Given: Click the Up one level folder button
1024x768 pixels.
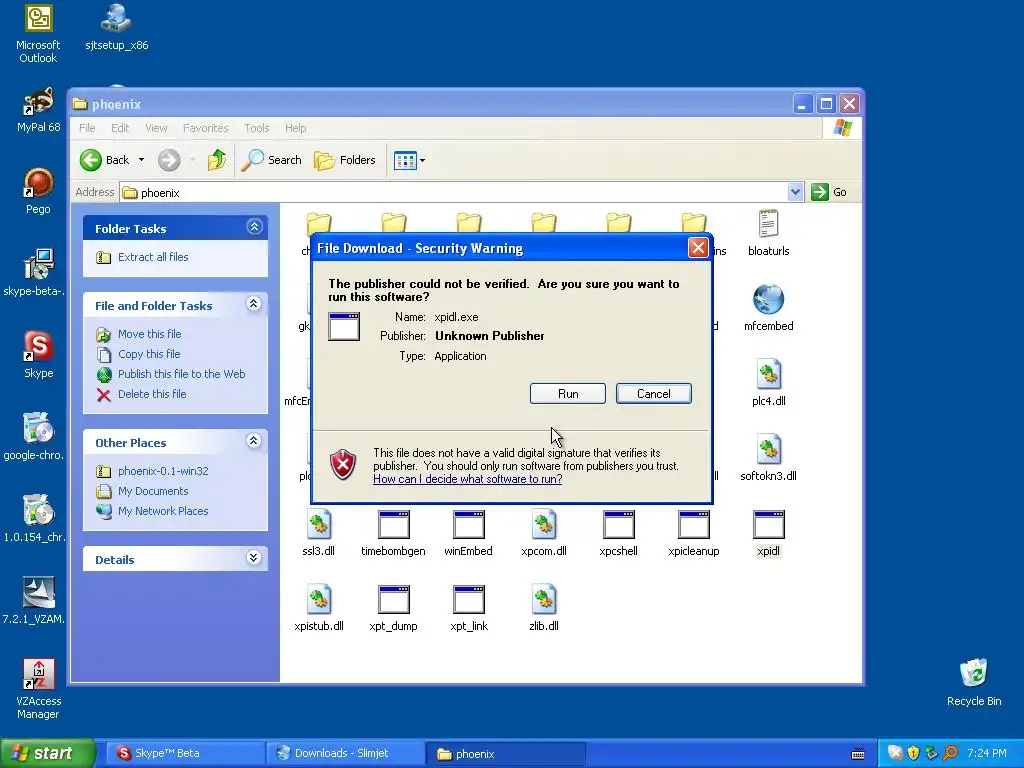Looking at the screenshot, I should (x=217, y=160).
